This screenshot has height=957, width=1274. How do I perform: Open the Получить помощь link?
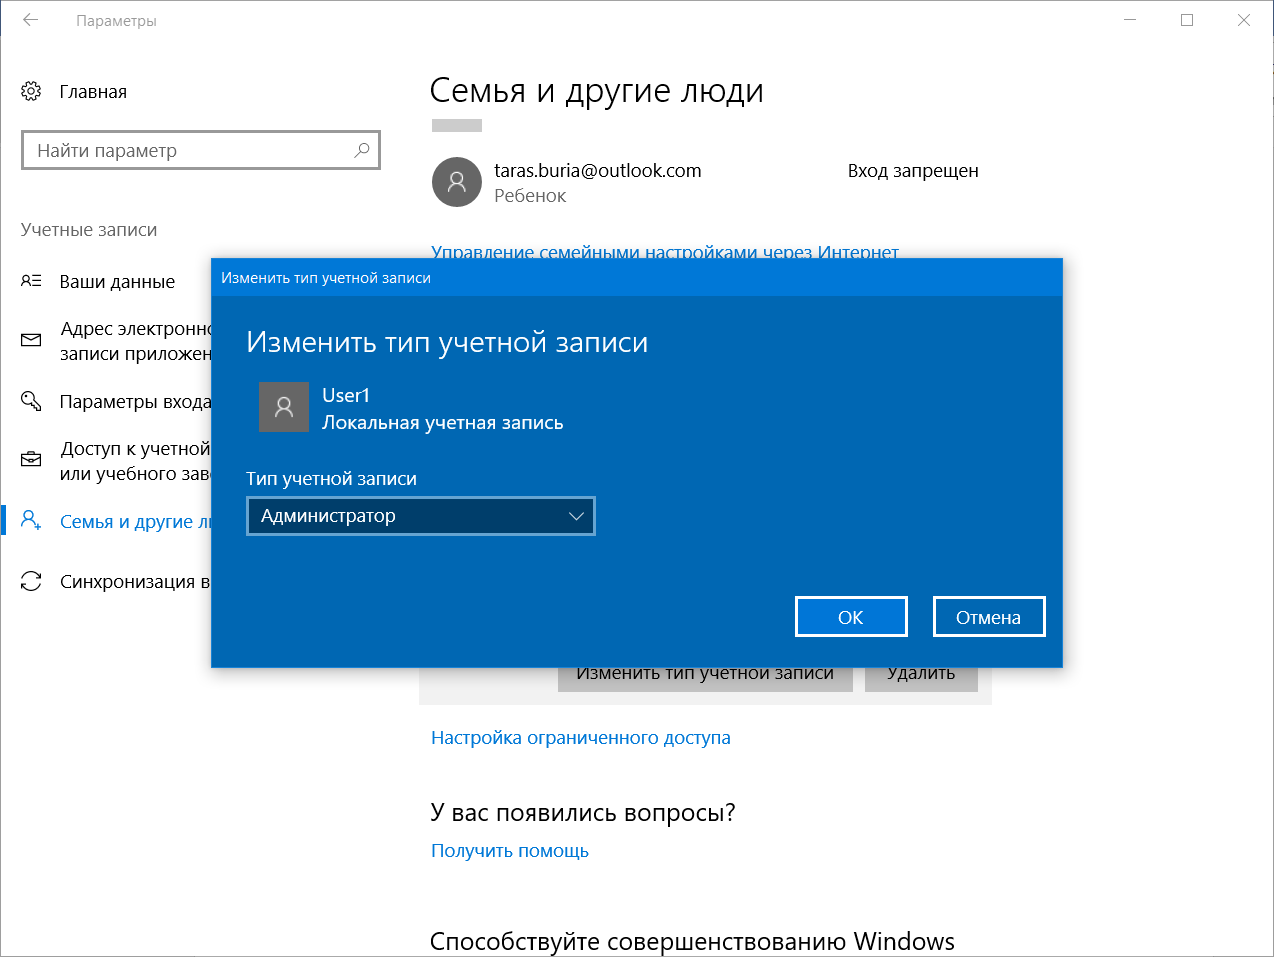tap(510, 850)
